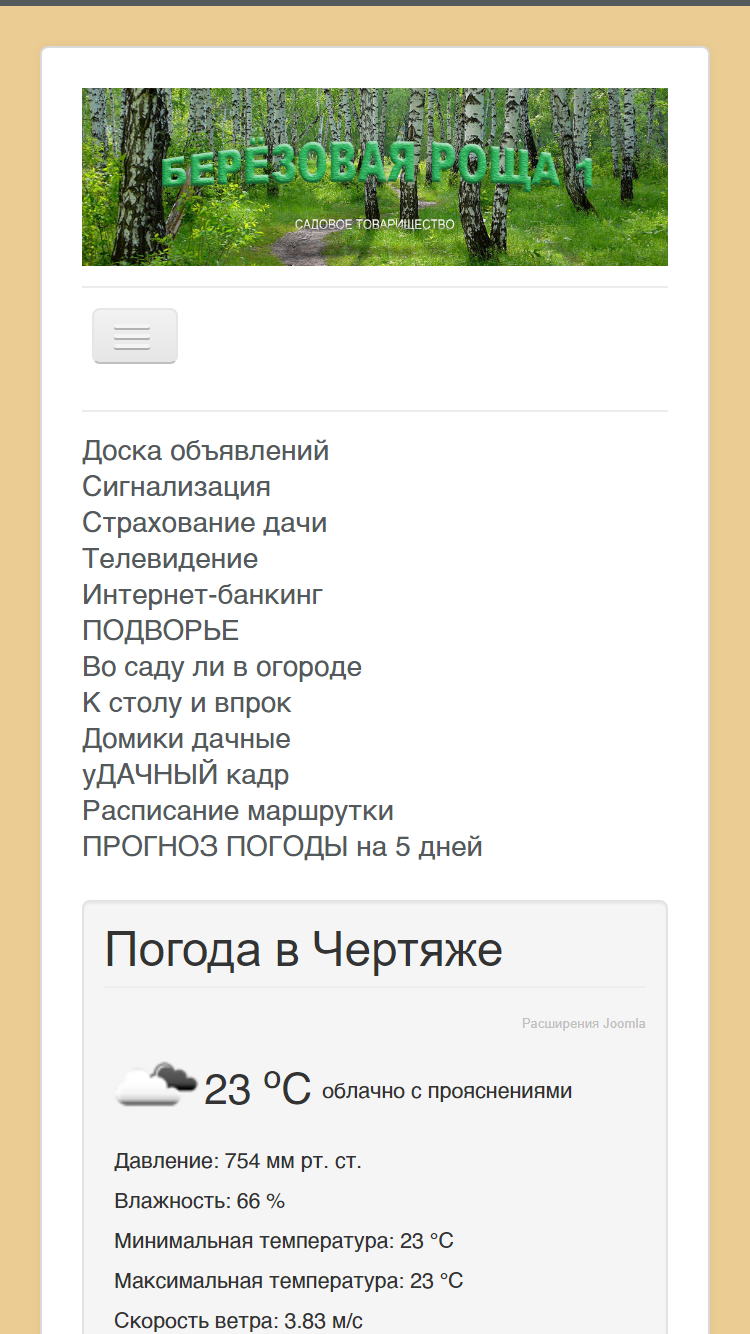Select the Скорость ветра: 3.83 м/с line
This screenshot has width=750, height=1334.
coord(238,1321)
